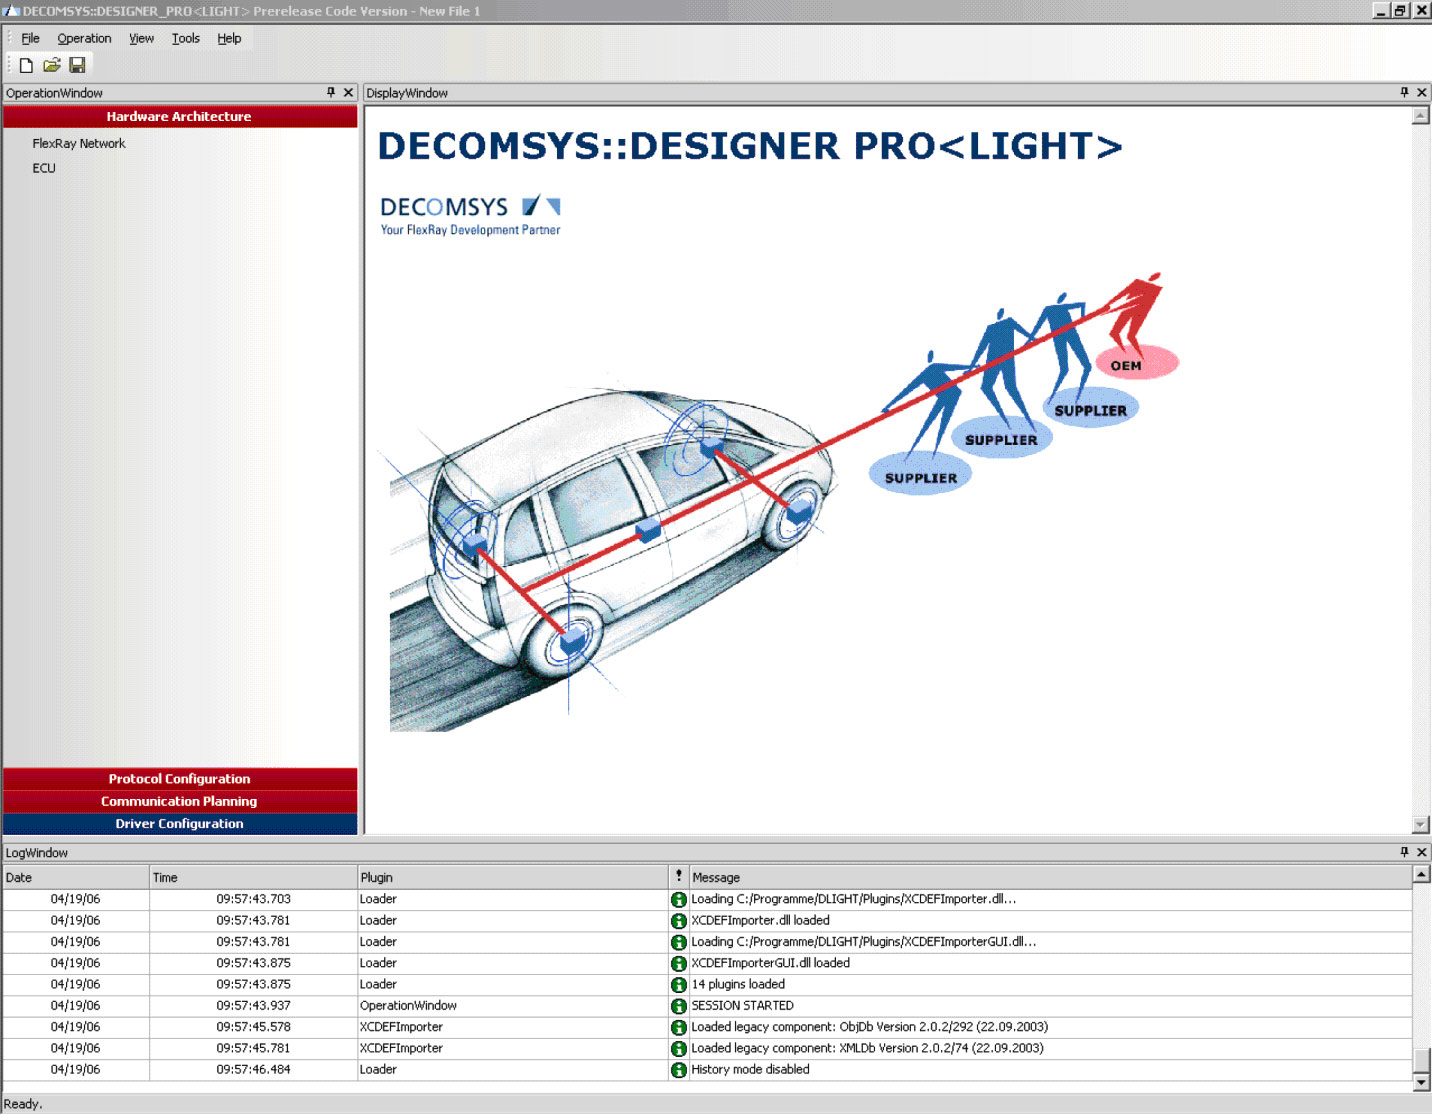Click the New File toolbar icon

(x=26, y=65)
